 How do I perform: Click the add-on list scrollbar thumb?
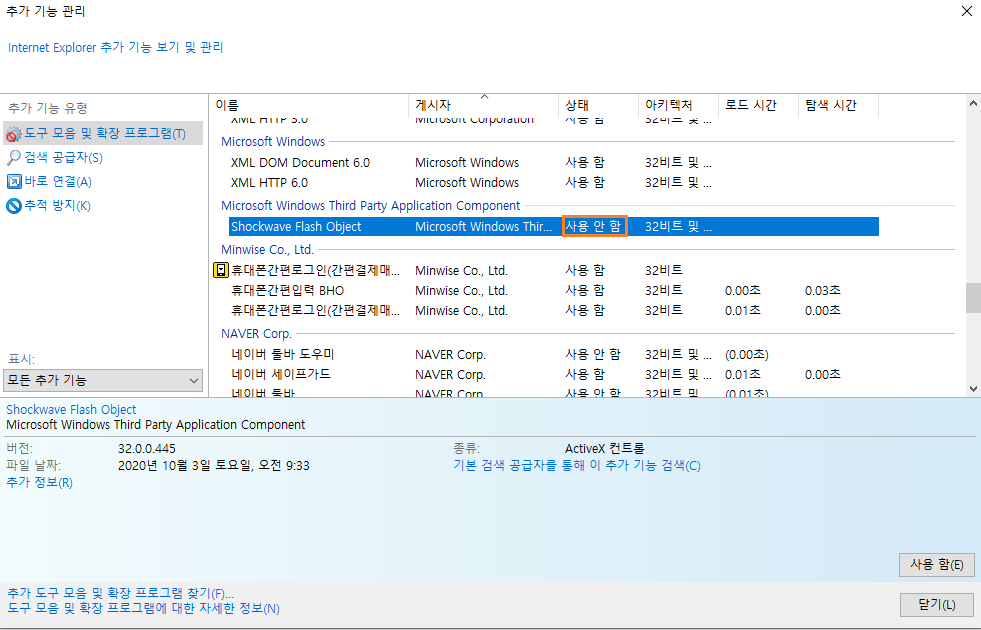[973, 298]
